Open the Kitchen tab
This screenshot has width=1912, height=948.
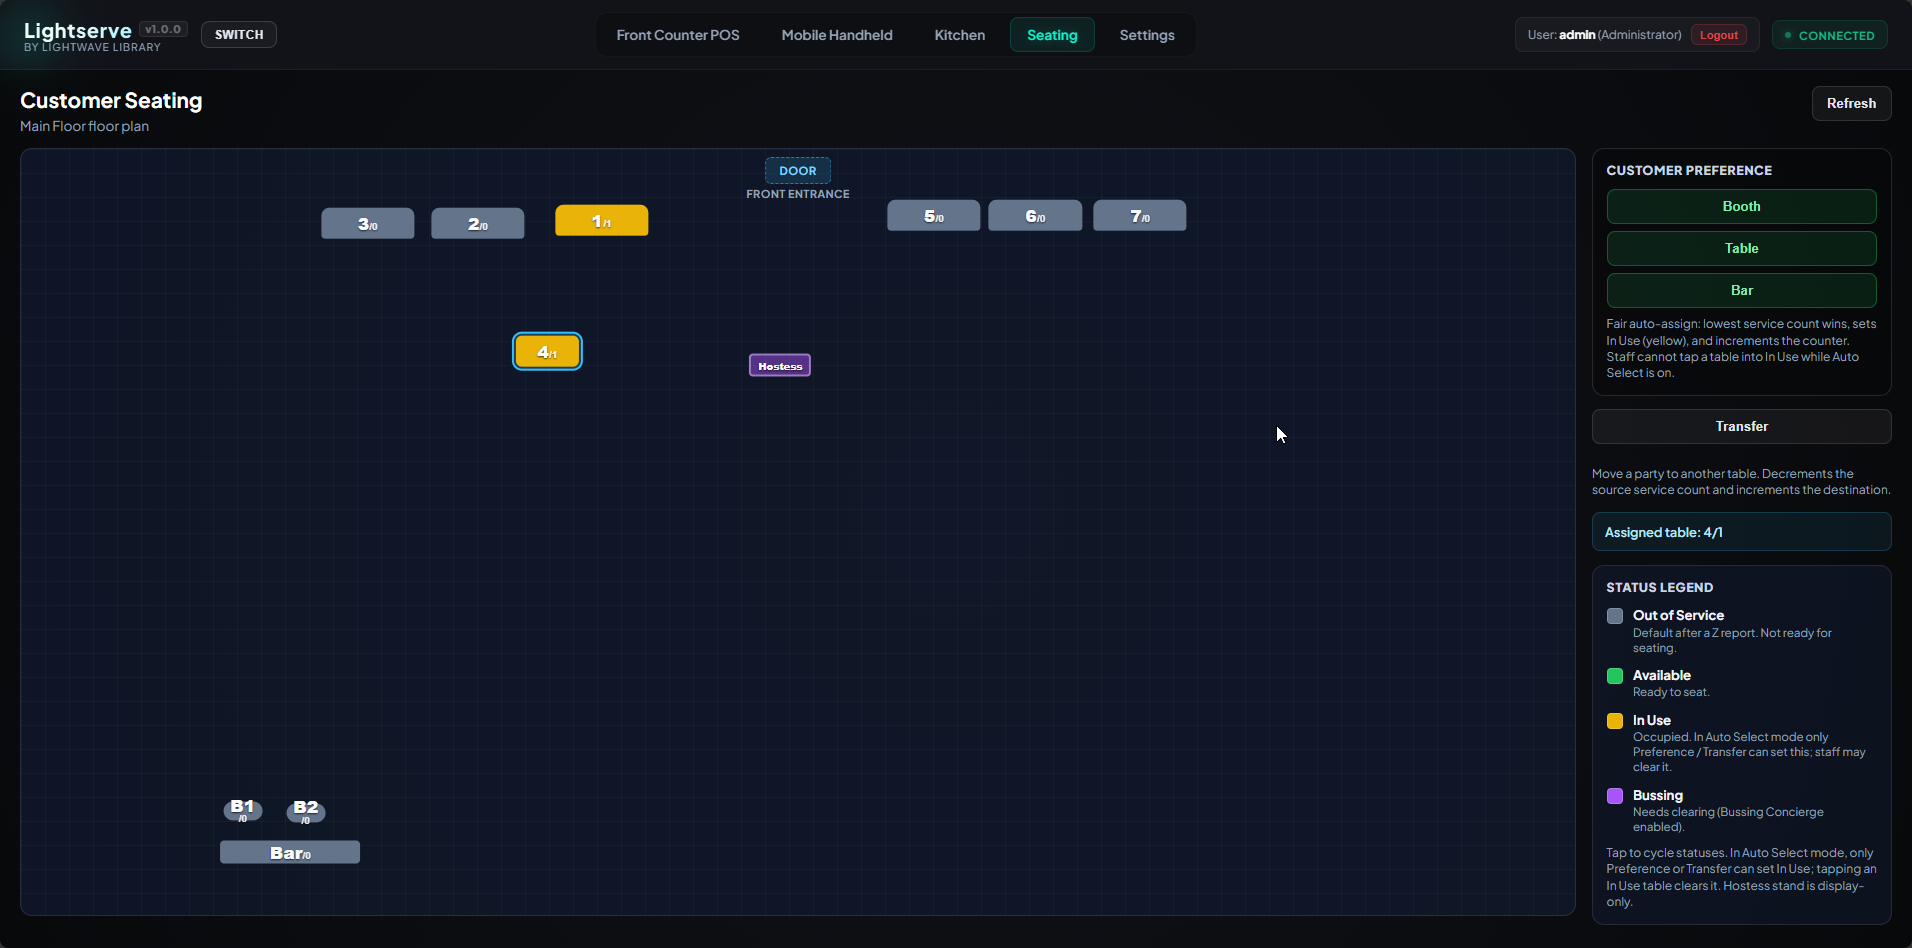point(960,35)
